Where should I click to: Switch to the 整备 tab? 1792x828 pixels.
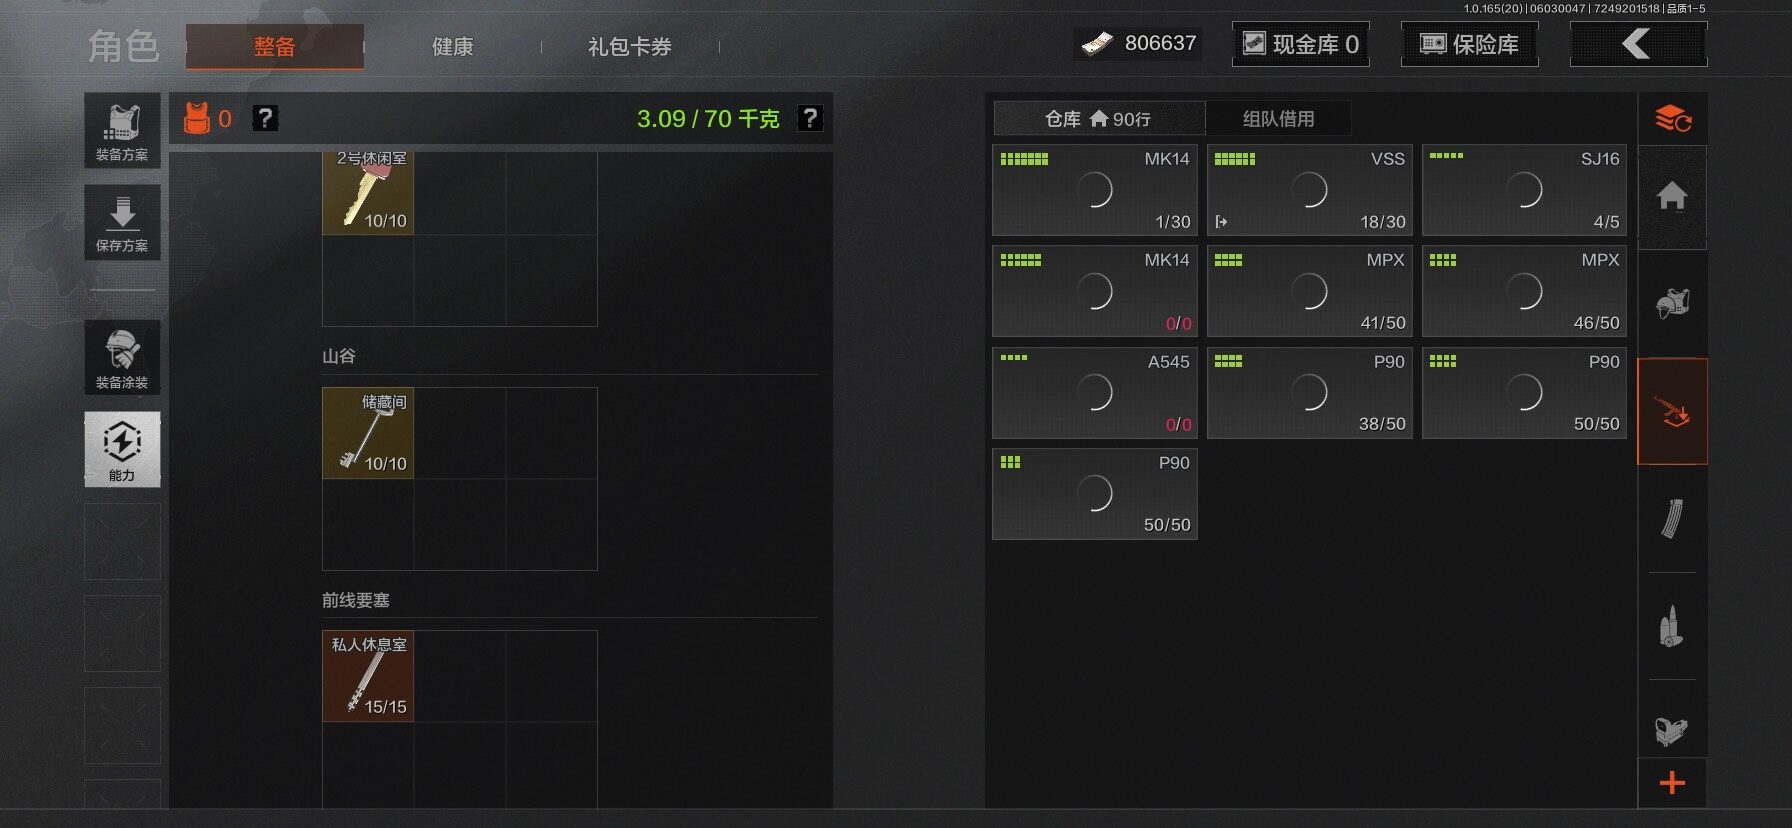point(274,46)
